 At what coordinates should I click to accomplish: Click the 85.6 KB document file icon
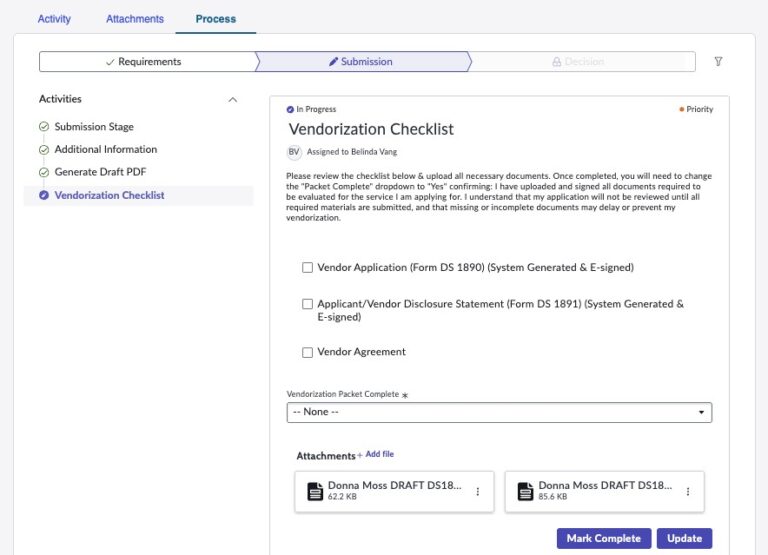coord(525,491)
